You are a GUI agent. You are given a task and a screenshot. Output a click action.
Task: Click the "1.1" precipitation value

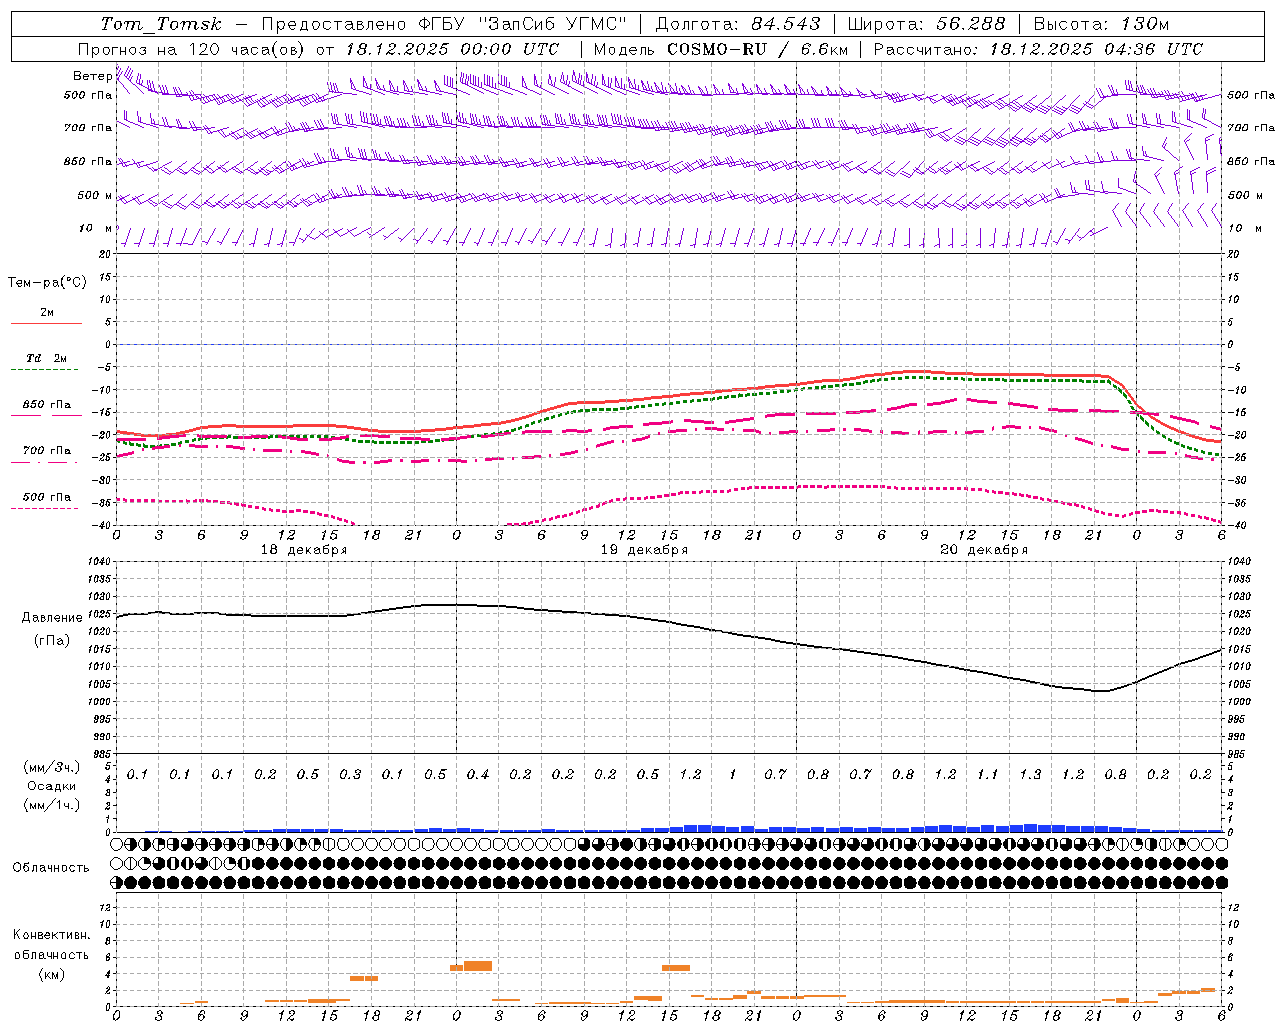point(987,774)
